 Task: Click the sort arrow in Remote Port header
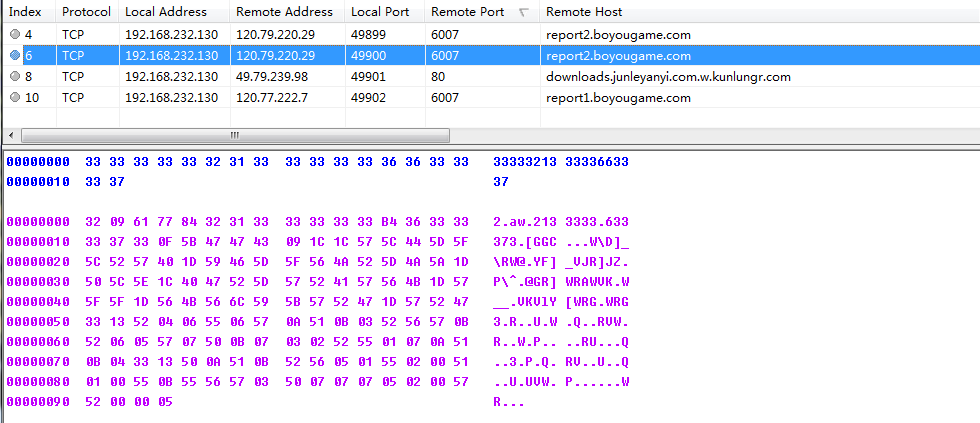(x=524, y=12)
